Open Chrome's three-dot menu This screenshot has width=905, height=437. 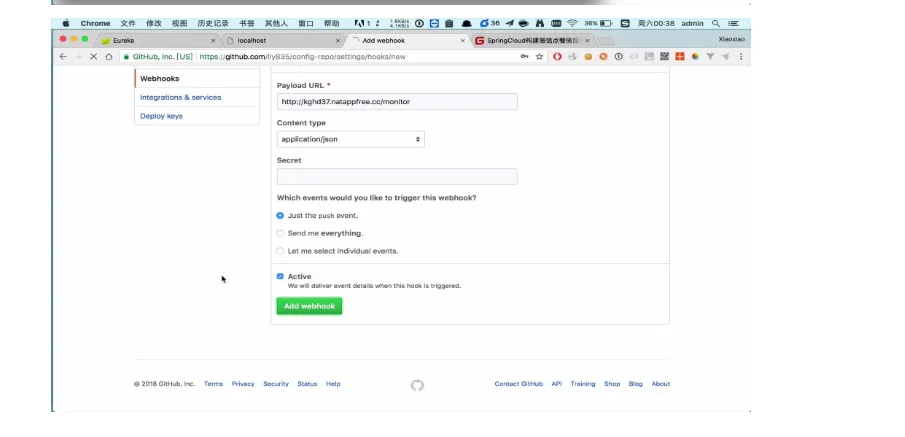click(x=741, y=57)
